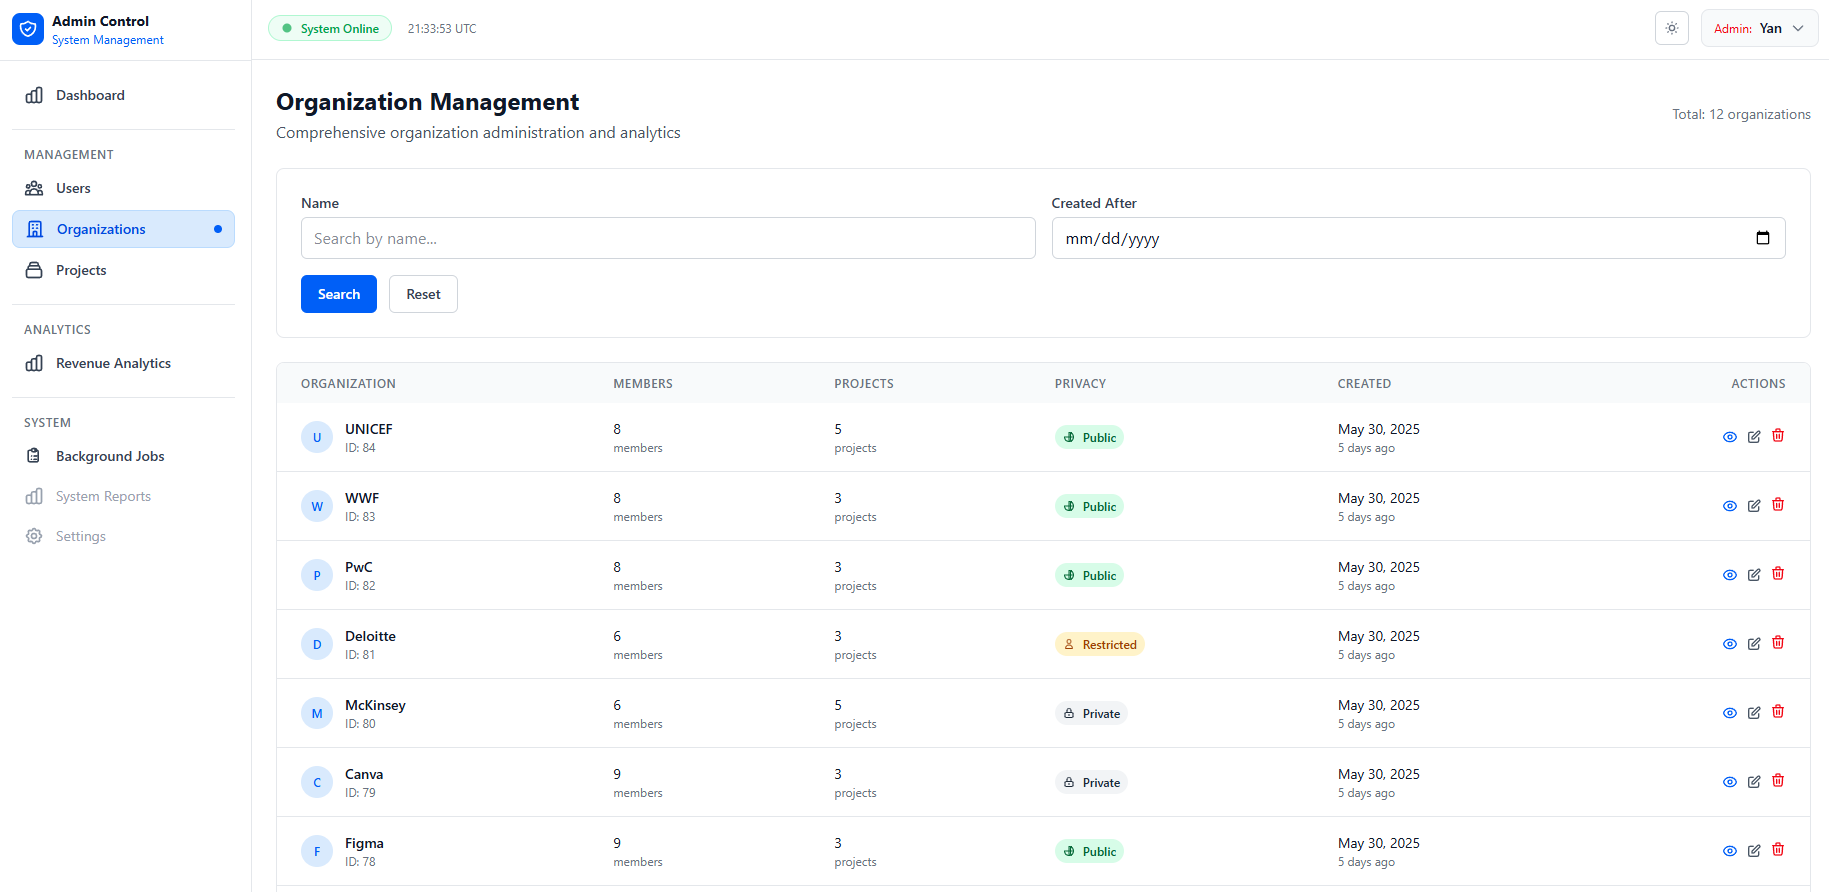
Task: Click the Search by name input field
Action: pos(668,239)
